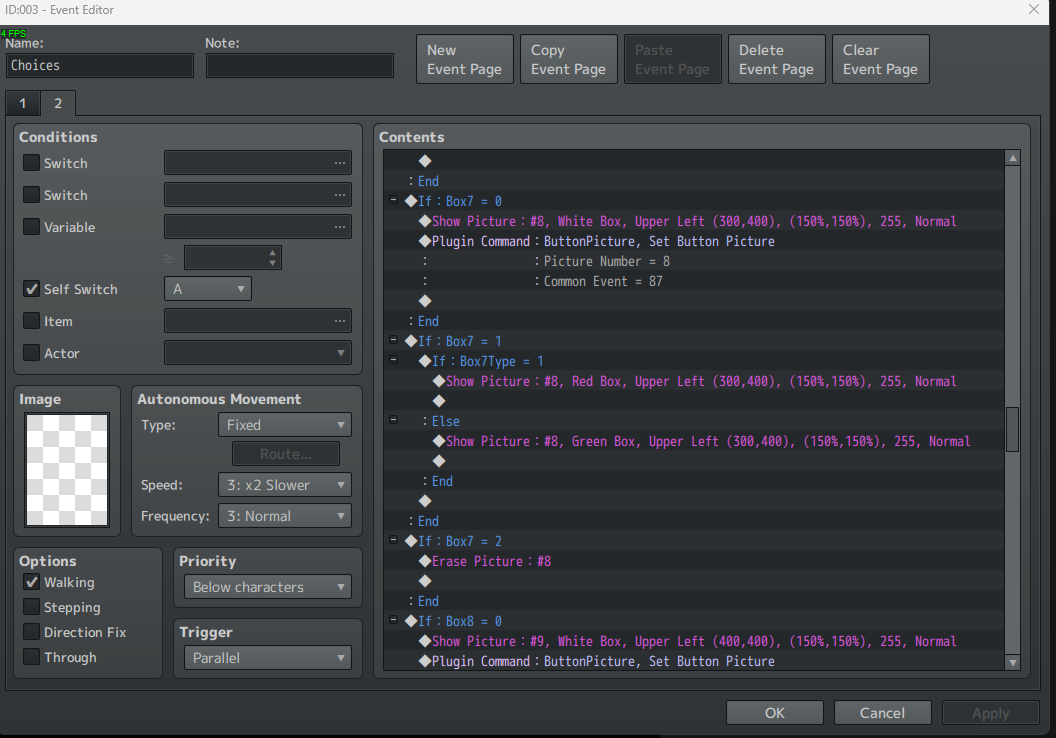Collapse the If Box7 = 1 block

click(393, 340)
